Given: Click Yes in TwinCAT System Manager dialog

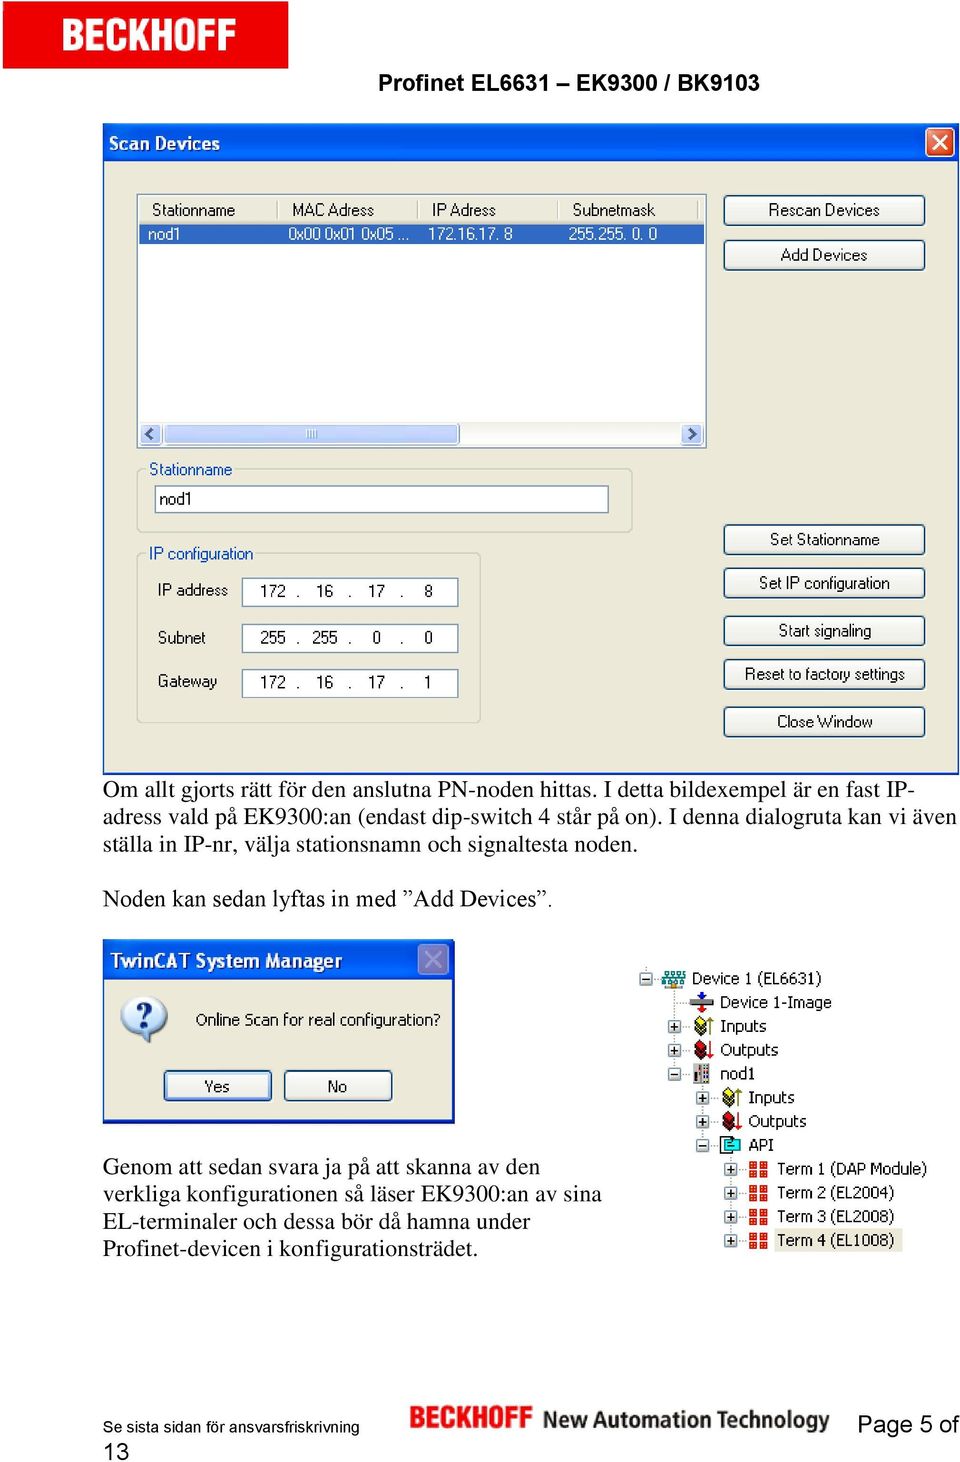Looking at the screenshot, I should pos(217,1086).
